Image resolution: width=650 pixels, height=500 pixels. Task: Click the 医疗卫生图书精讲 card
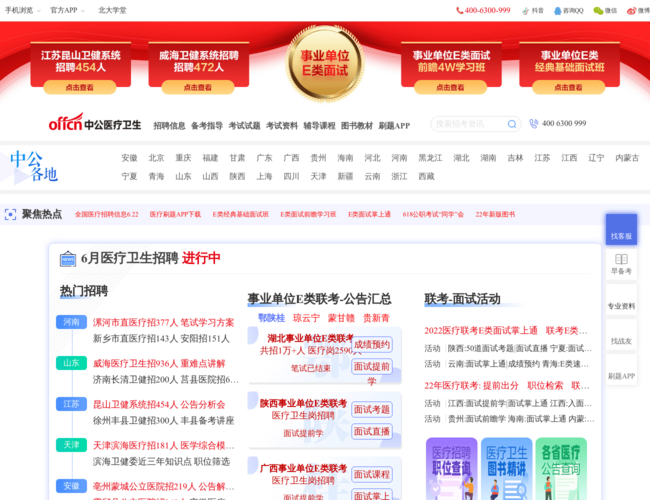(x=507, y=469)
